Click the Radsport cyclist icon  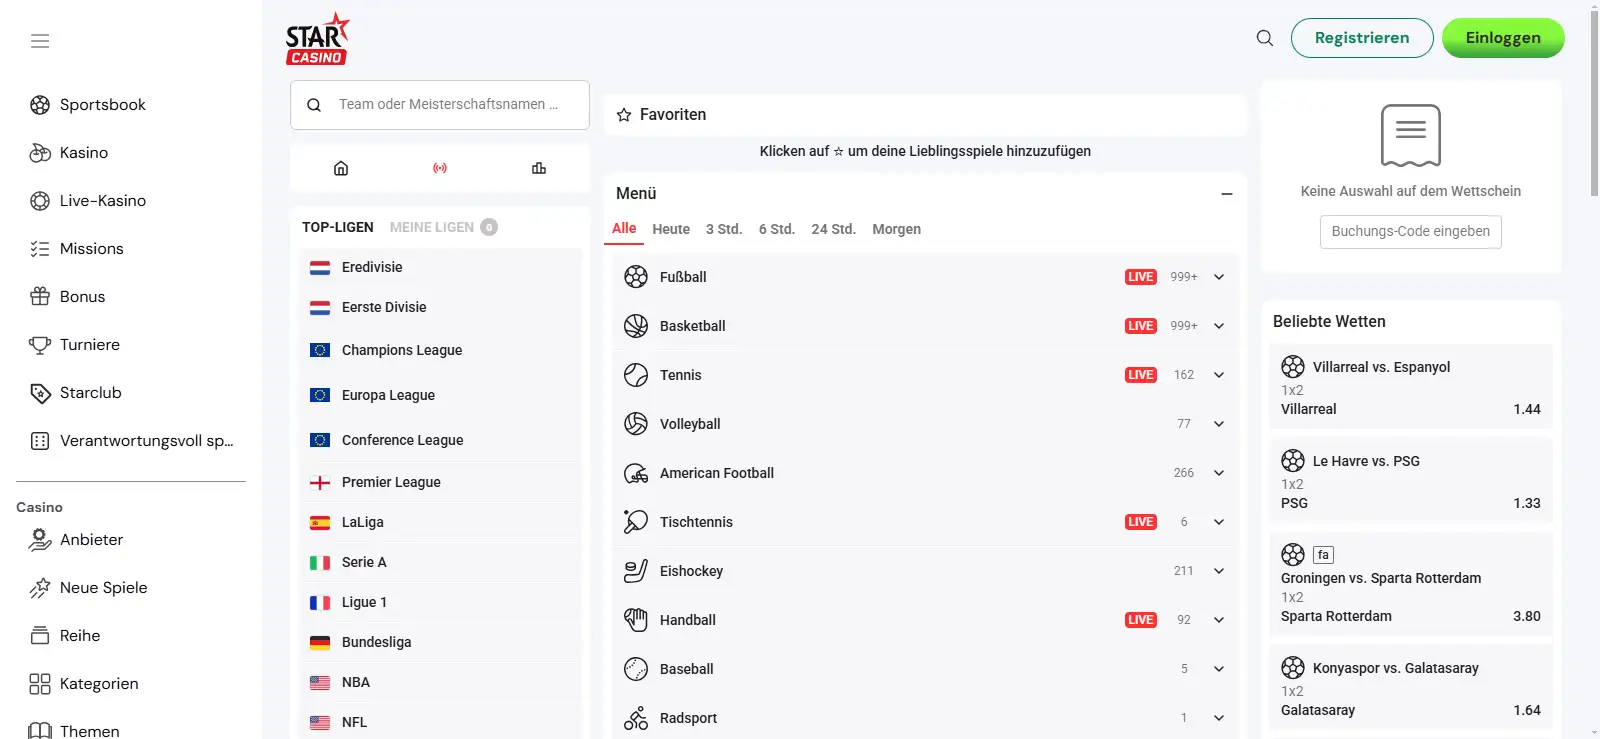(x=636, y=718)
